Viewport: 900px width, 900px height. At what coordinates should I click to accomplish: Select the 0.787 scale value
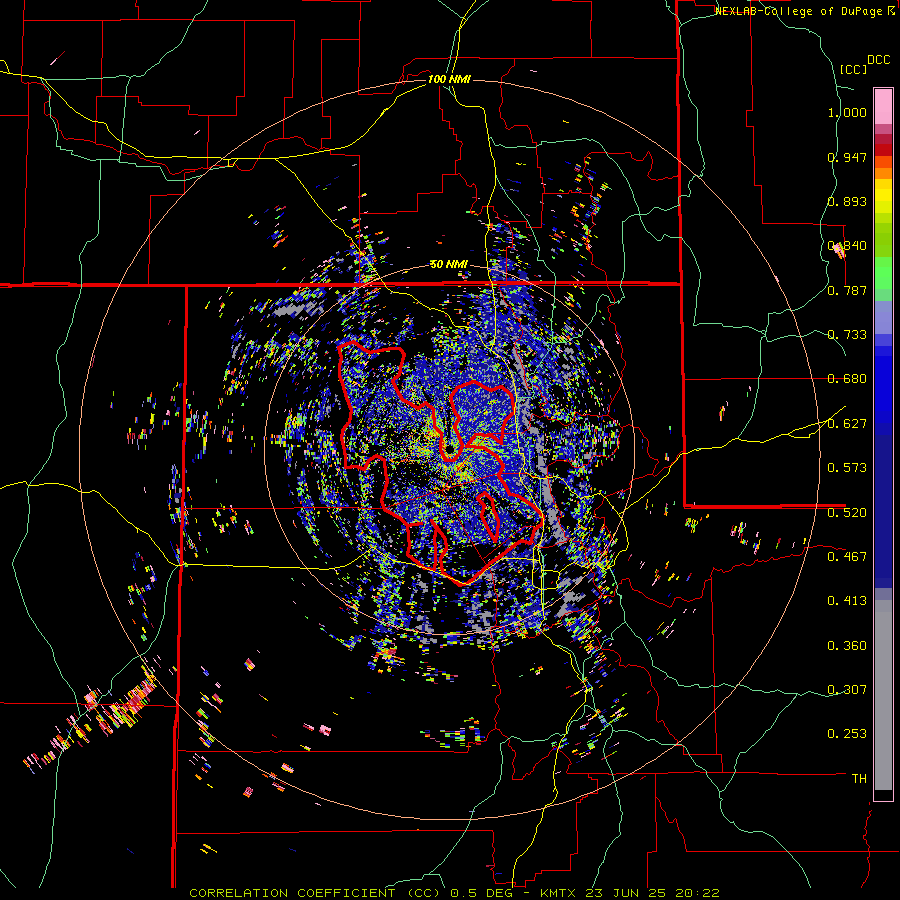coord(847,290)
